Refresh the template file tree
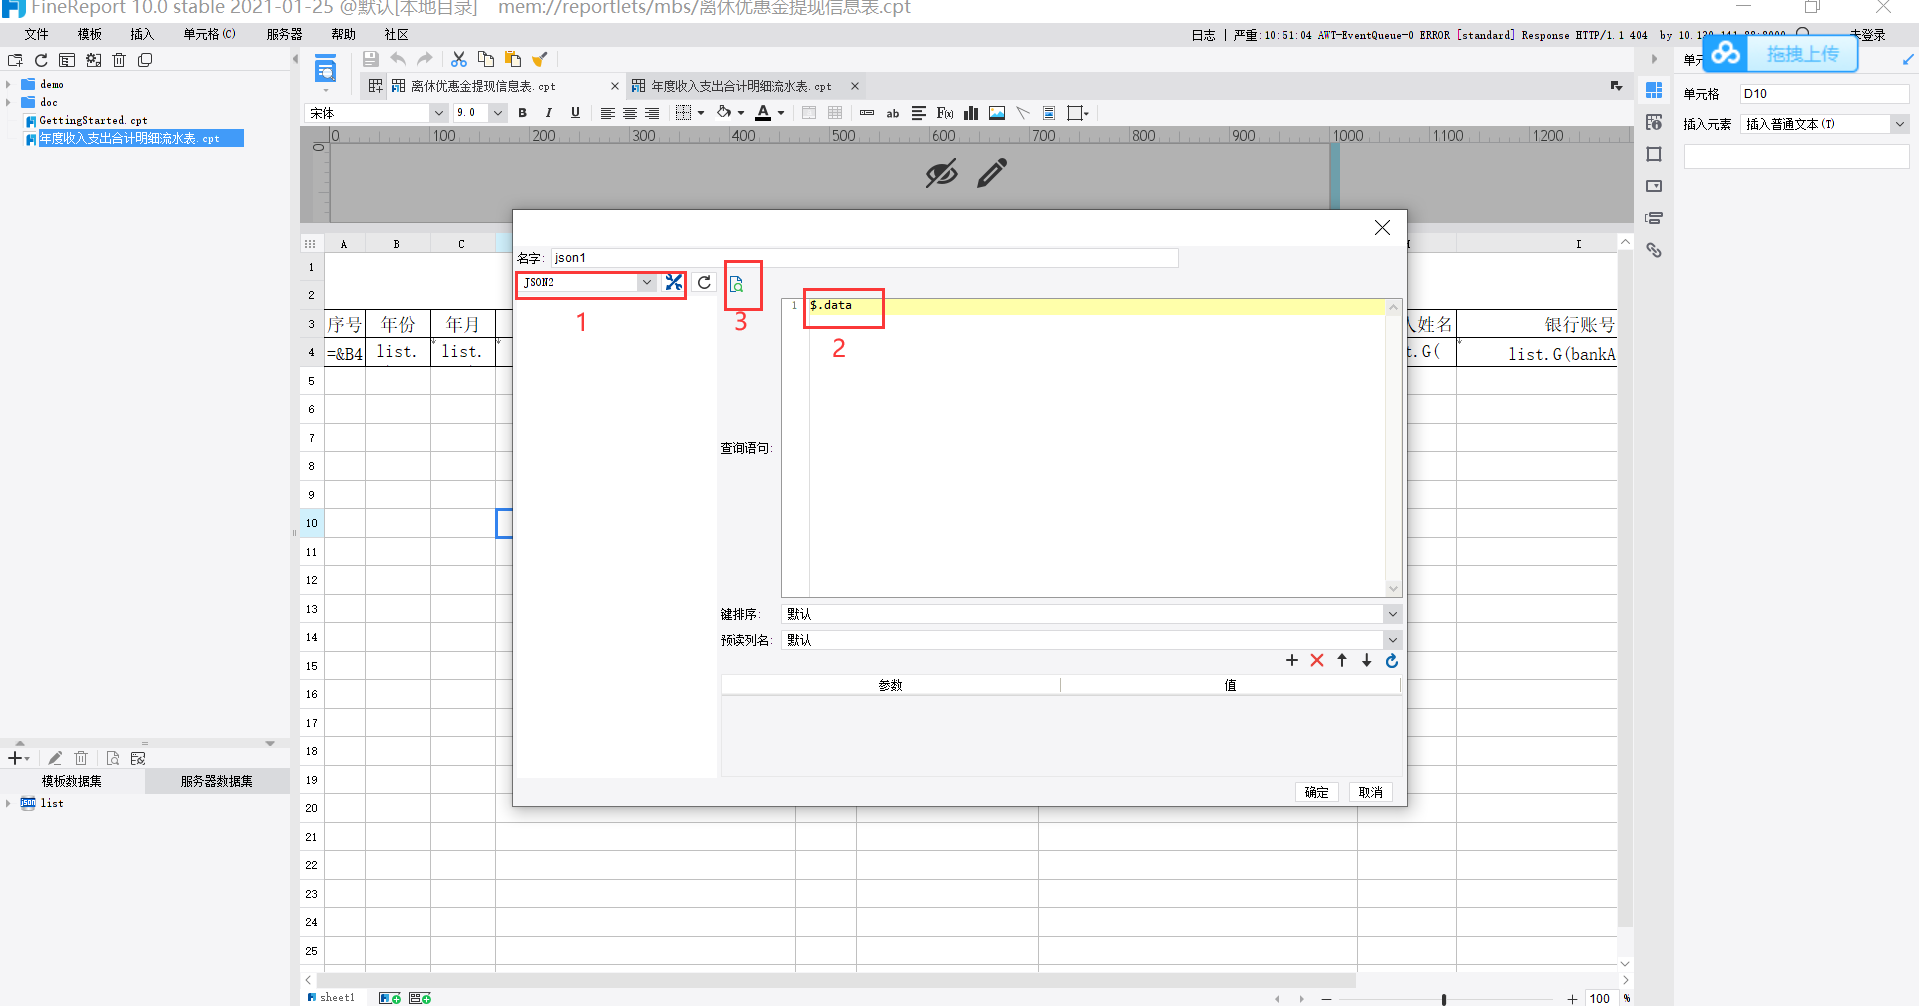This screenshot has width=1919, height=1006. click(x=41, y=60)
